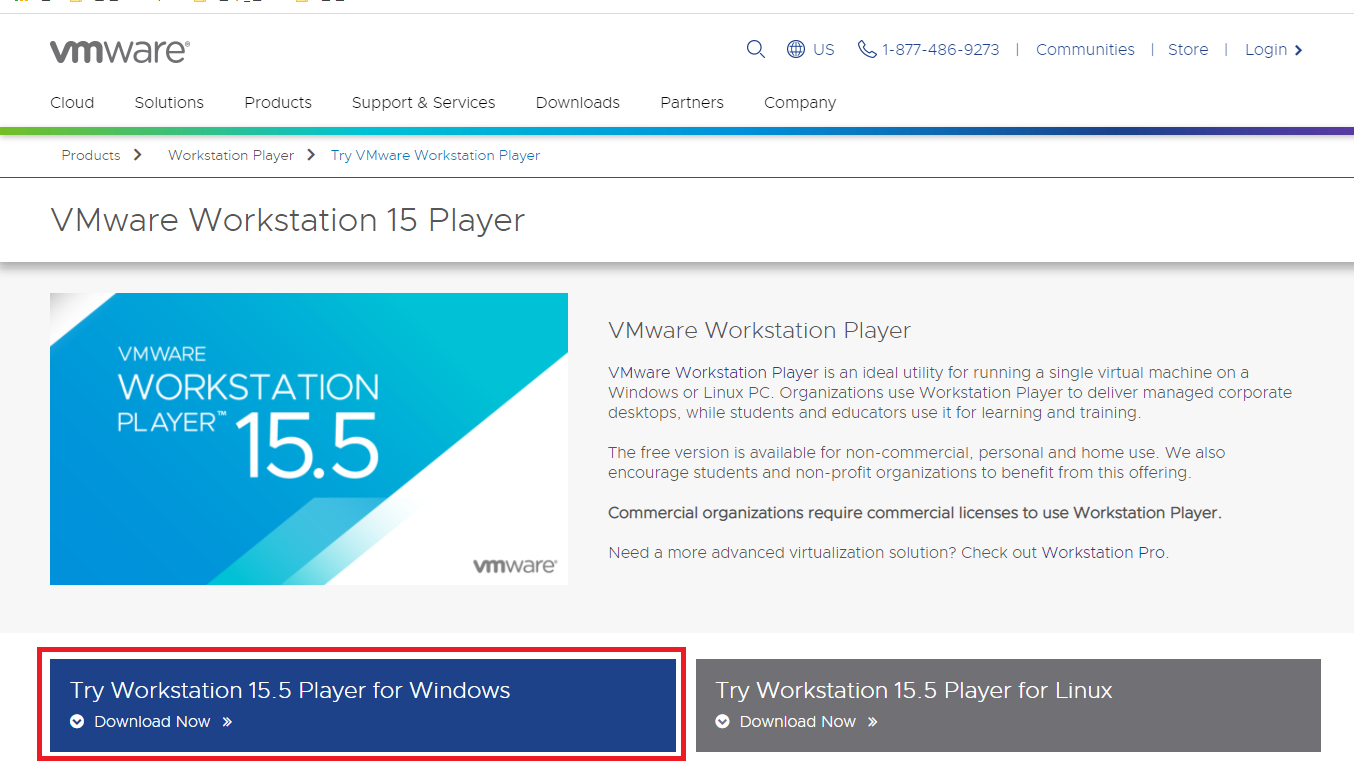Visit the Store link
The image size is (1354, 783).
pos(1188,49)
